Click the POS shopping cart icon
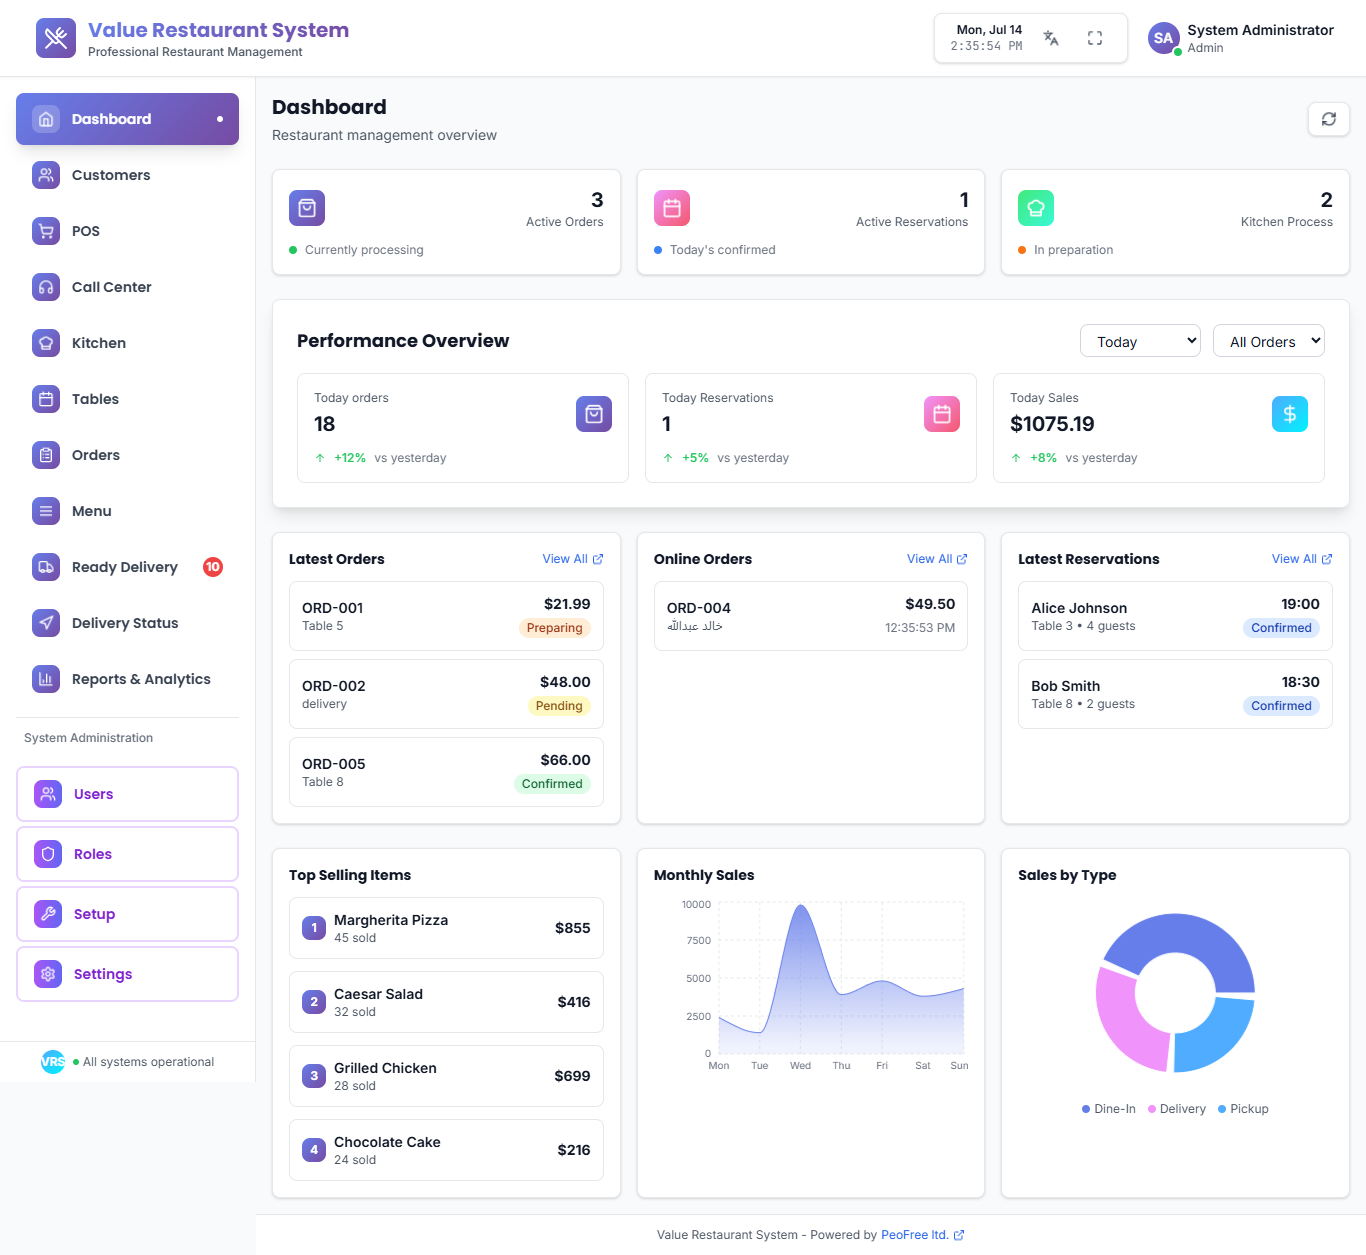Viewport: 1366px width, 1255px height. click(x=46, y=231)
